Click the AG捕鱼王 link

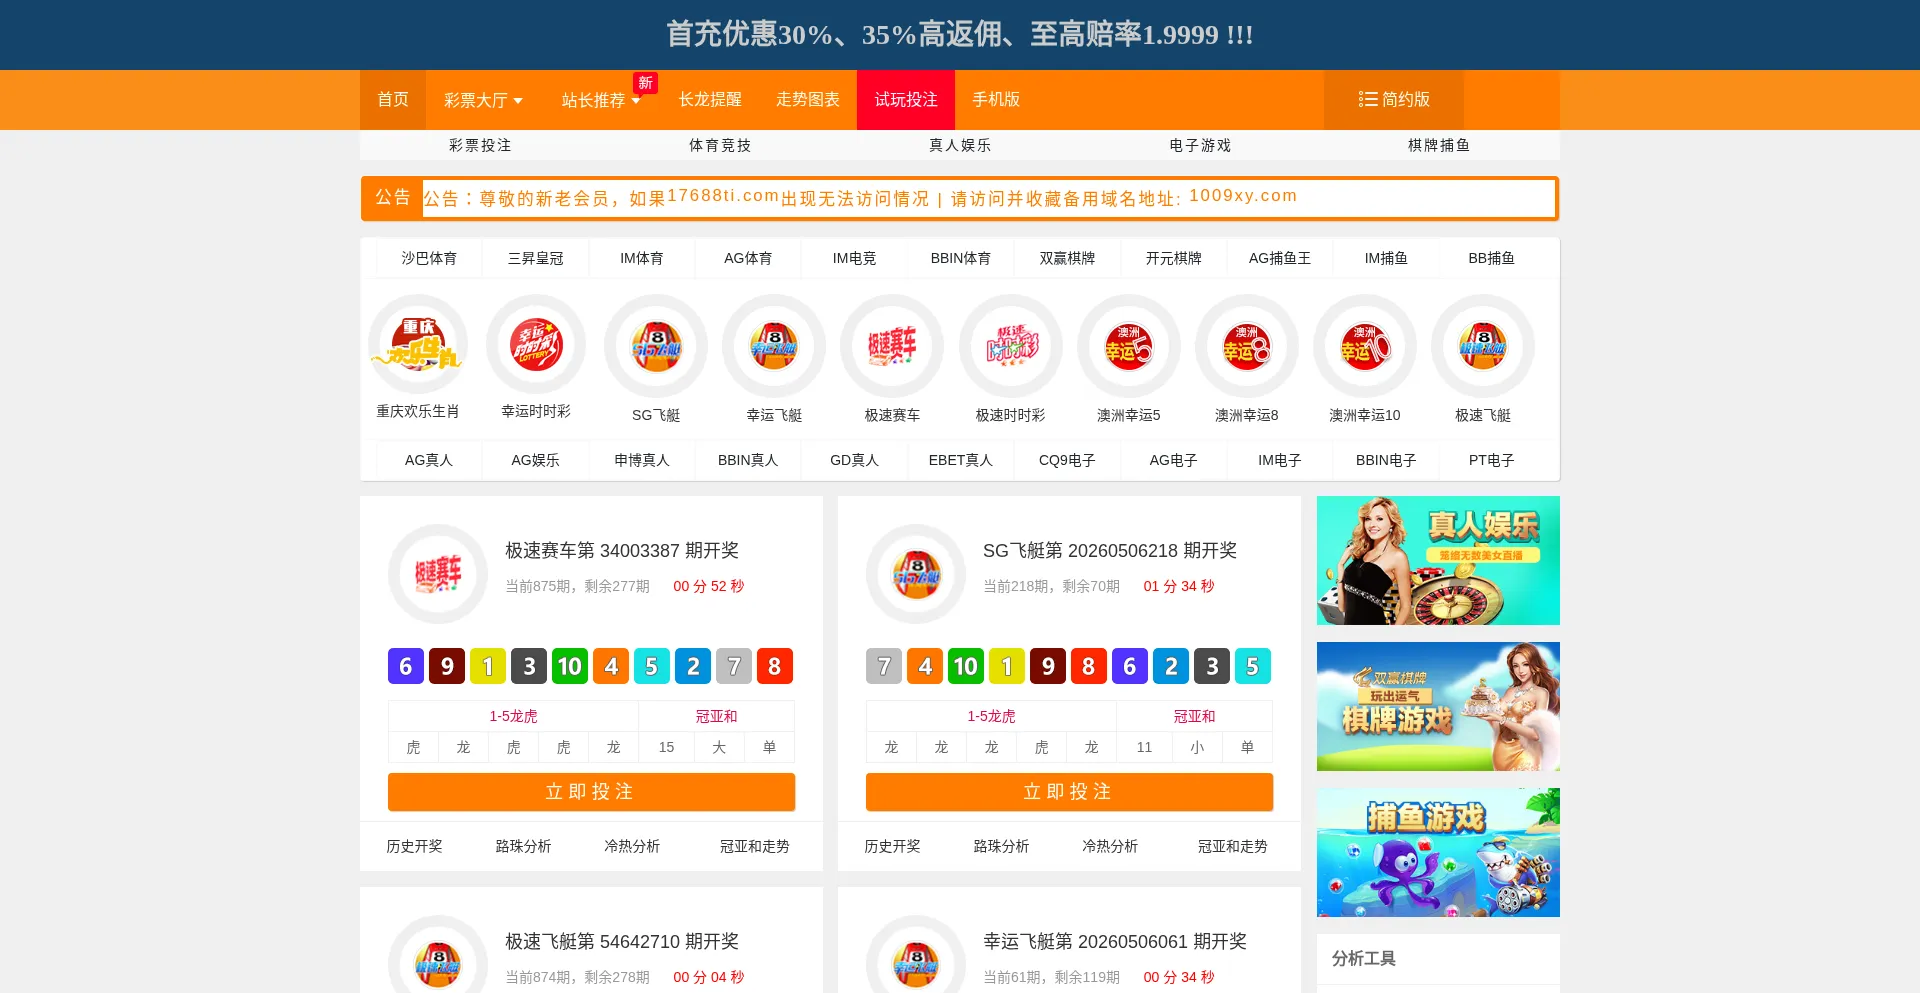(x=1279, y=258)
